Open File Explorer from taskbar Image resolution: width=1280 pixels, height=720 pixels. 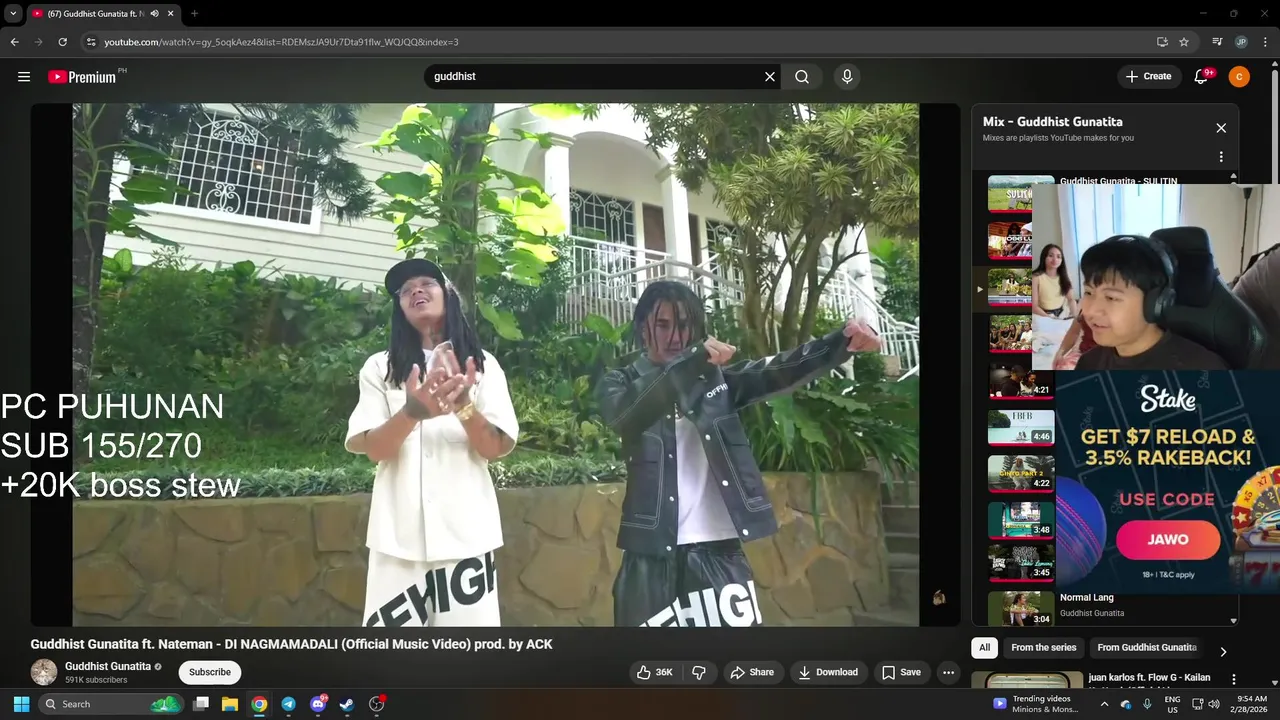pos(230,704)
